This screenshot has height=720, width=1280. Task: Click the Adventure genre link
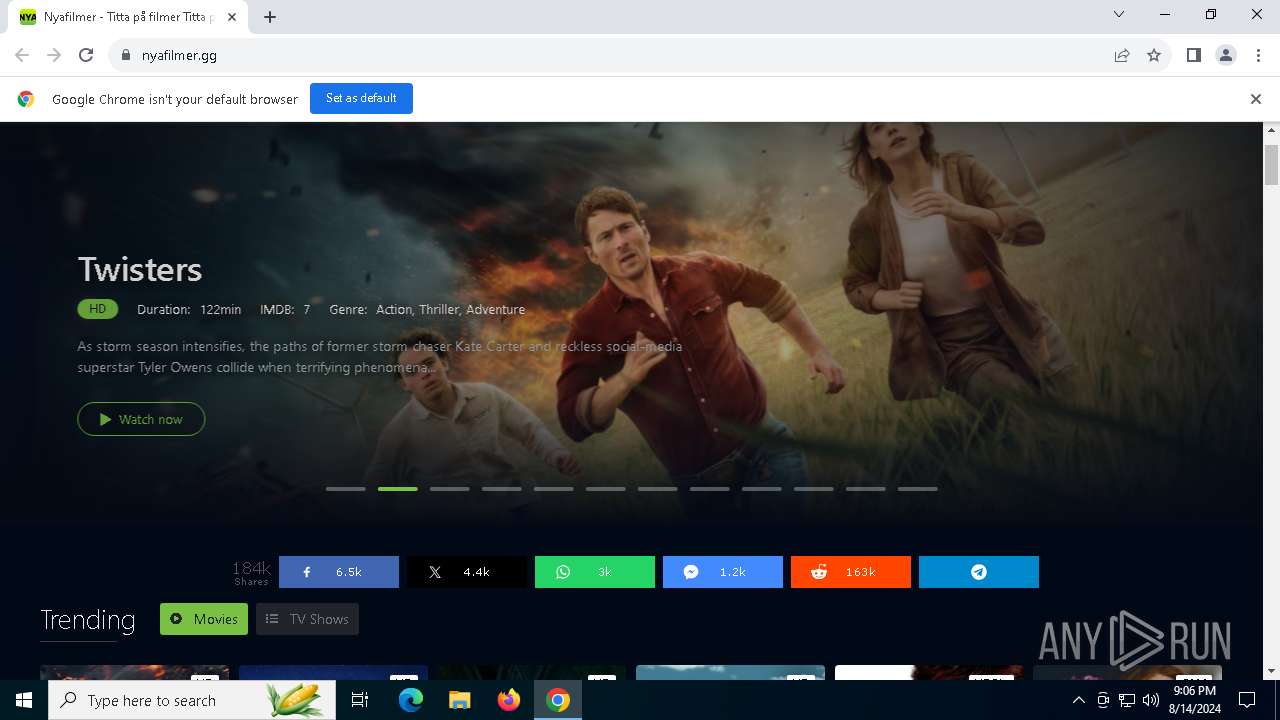point(495,310)
